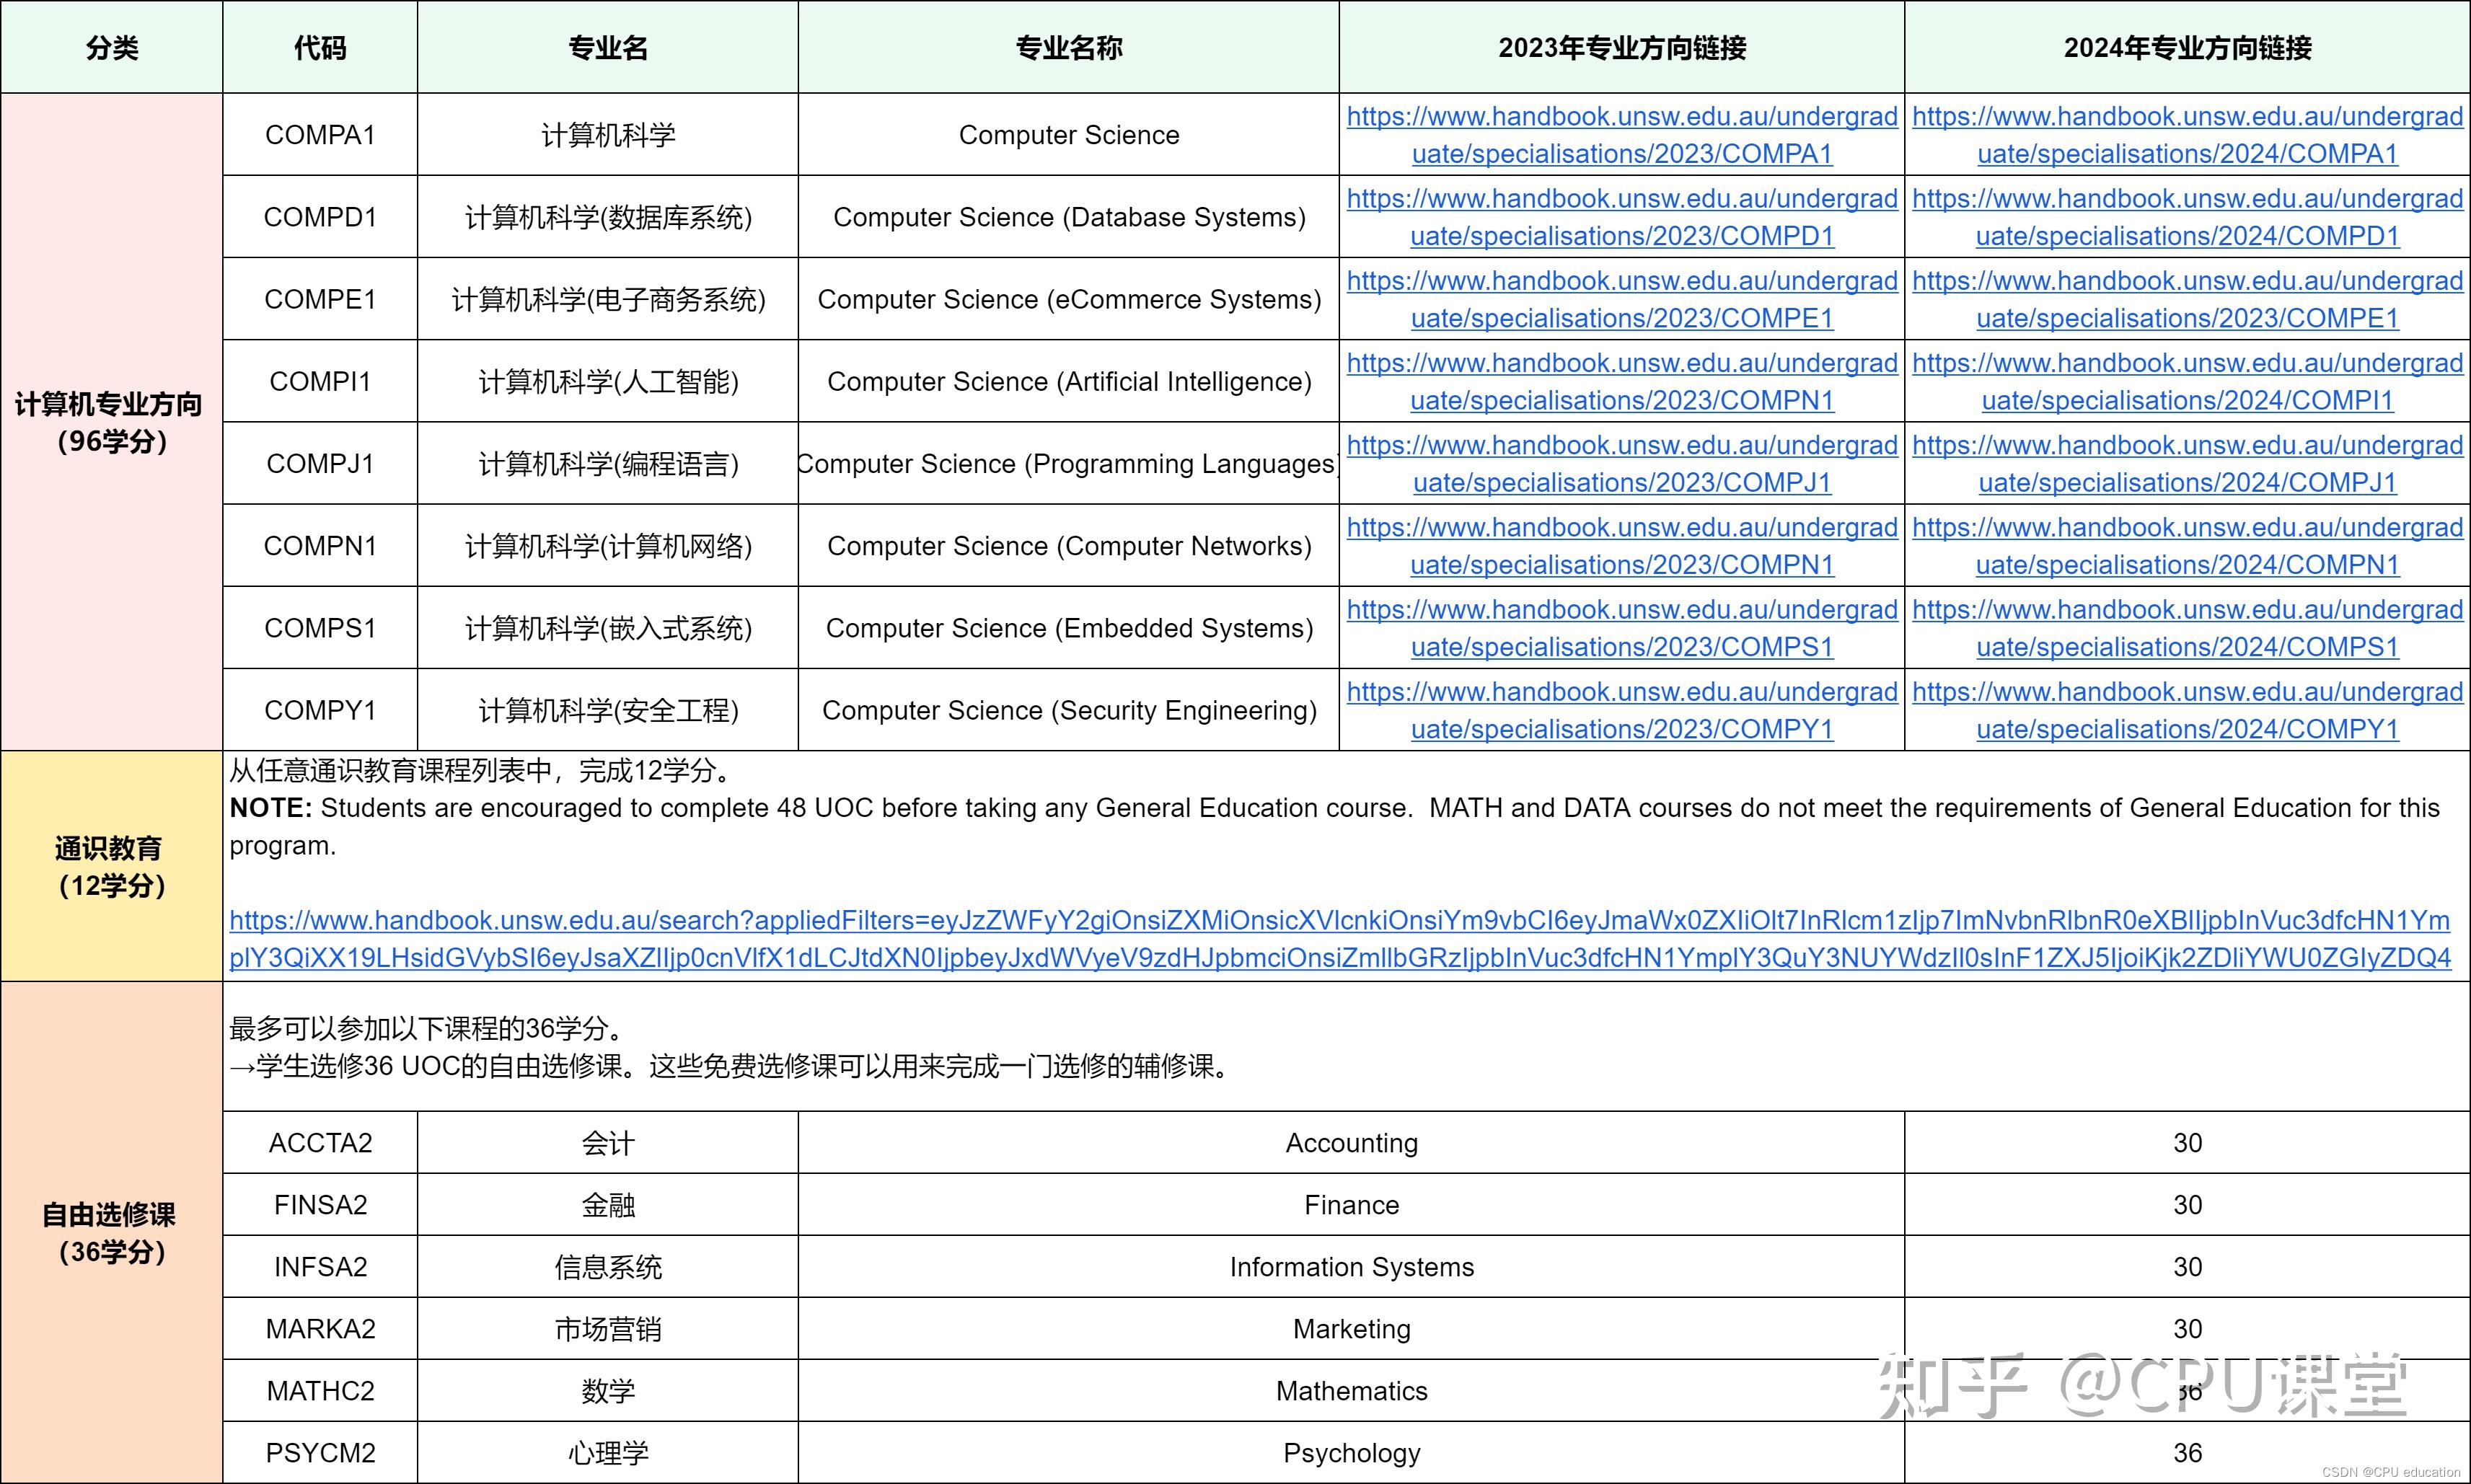Click the Psychology name cell

pos(1351,1452)
